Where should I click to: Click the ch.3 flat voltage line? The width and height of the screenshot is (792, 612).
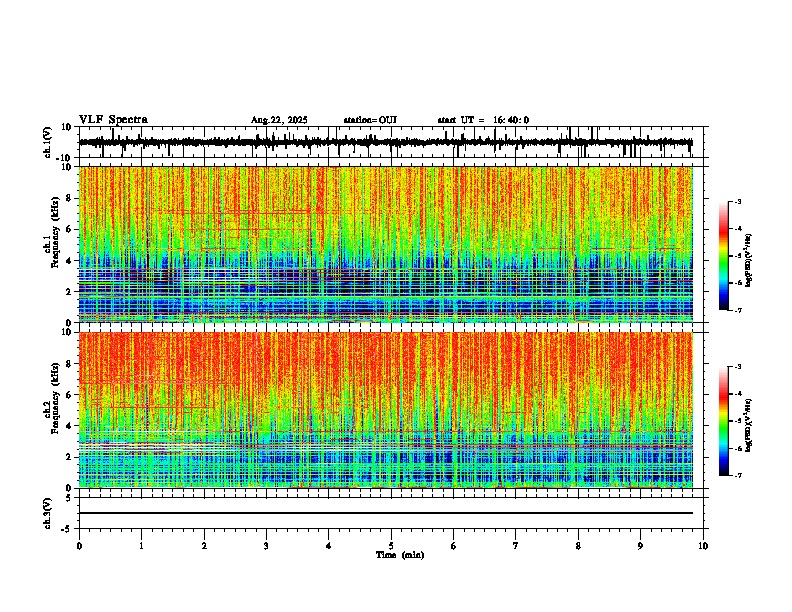click(385, 513)
